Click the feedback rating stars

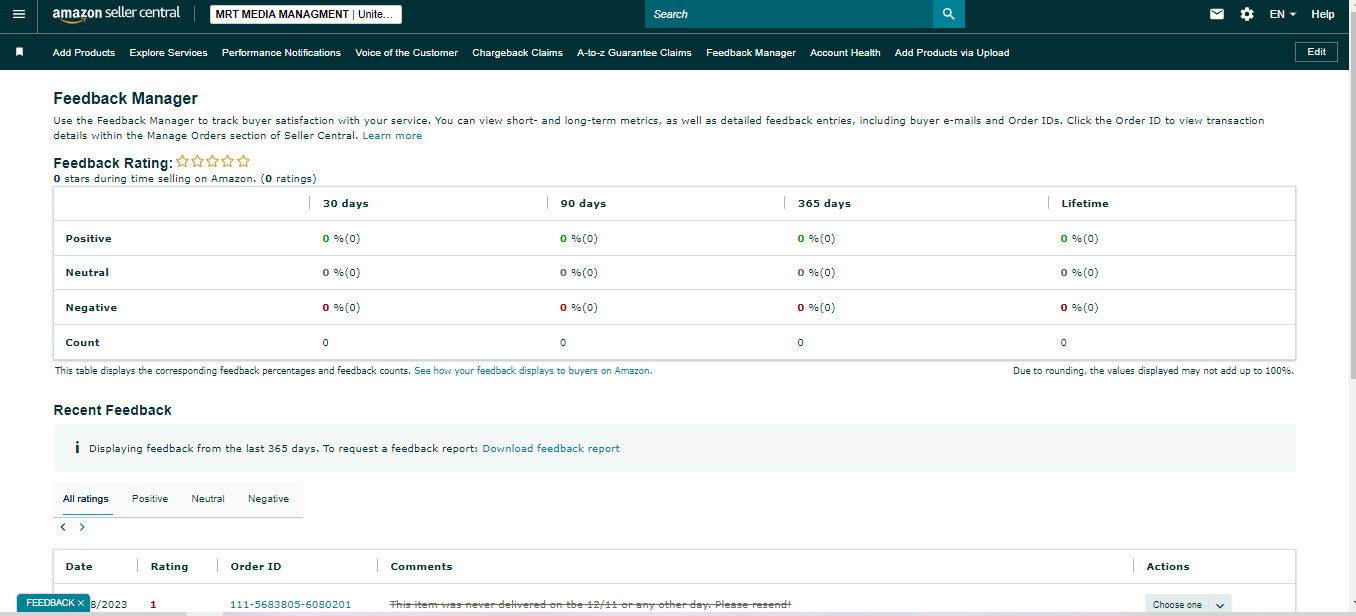(213, 161)
